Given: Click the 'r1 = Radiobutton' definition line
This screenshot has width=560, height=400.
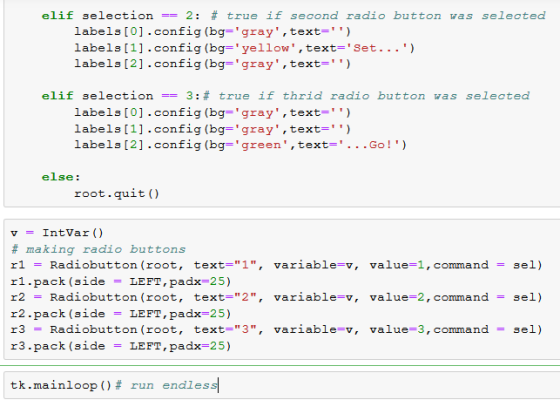Looking at the screenshot, I should tap(277, 265).
